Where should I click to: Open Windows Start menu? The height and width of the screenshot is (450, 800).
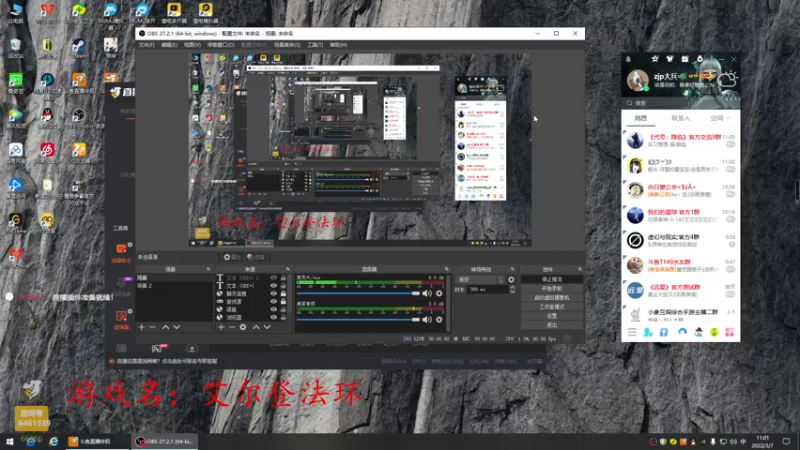point(9,441)
